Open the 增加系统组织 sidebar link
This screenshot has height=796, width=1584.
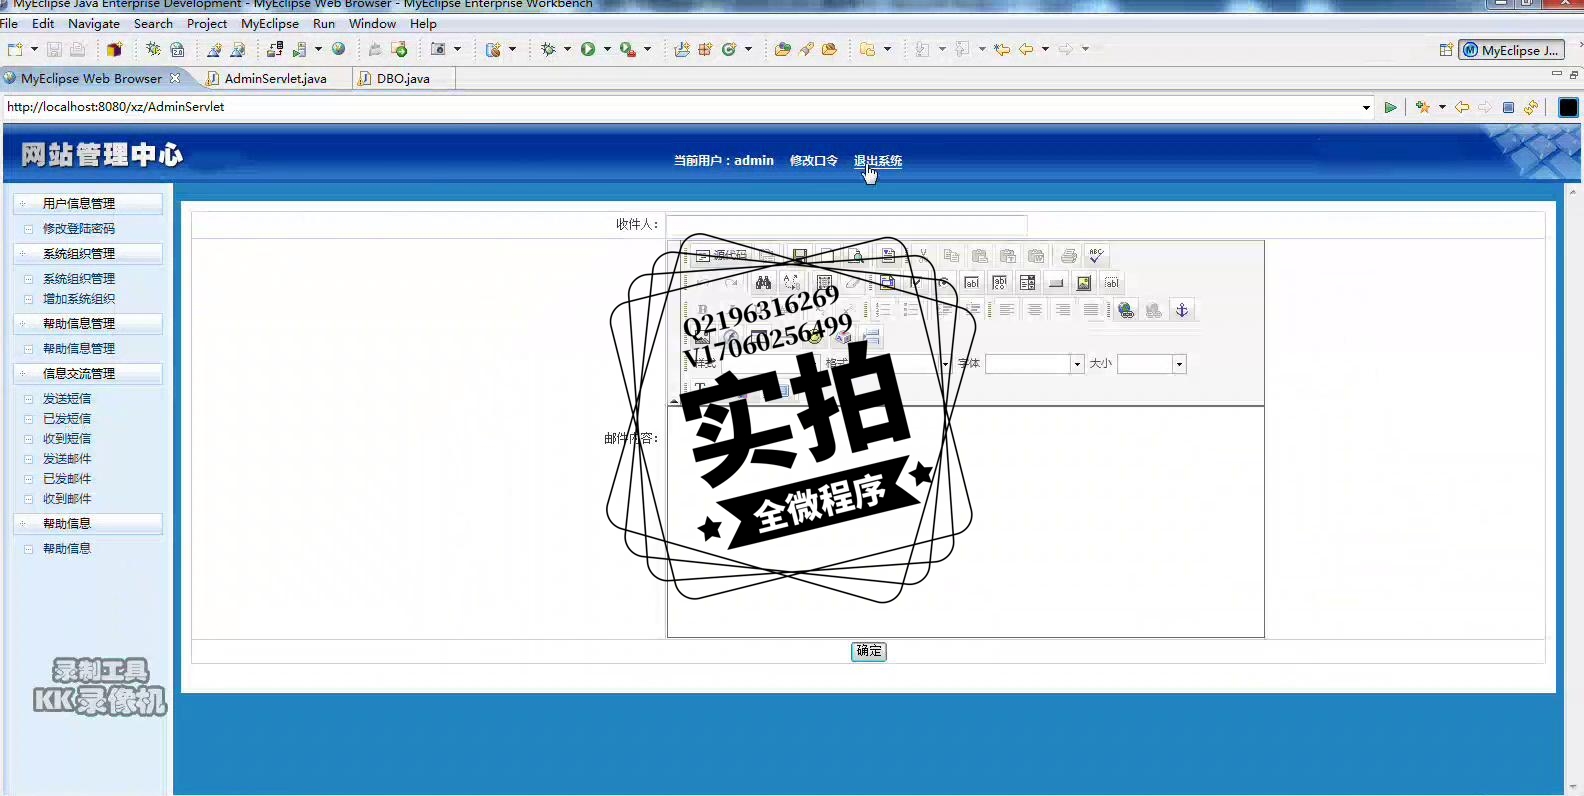[79, 298]
